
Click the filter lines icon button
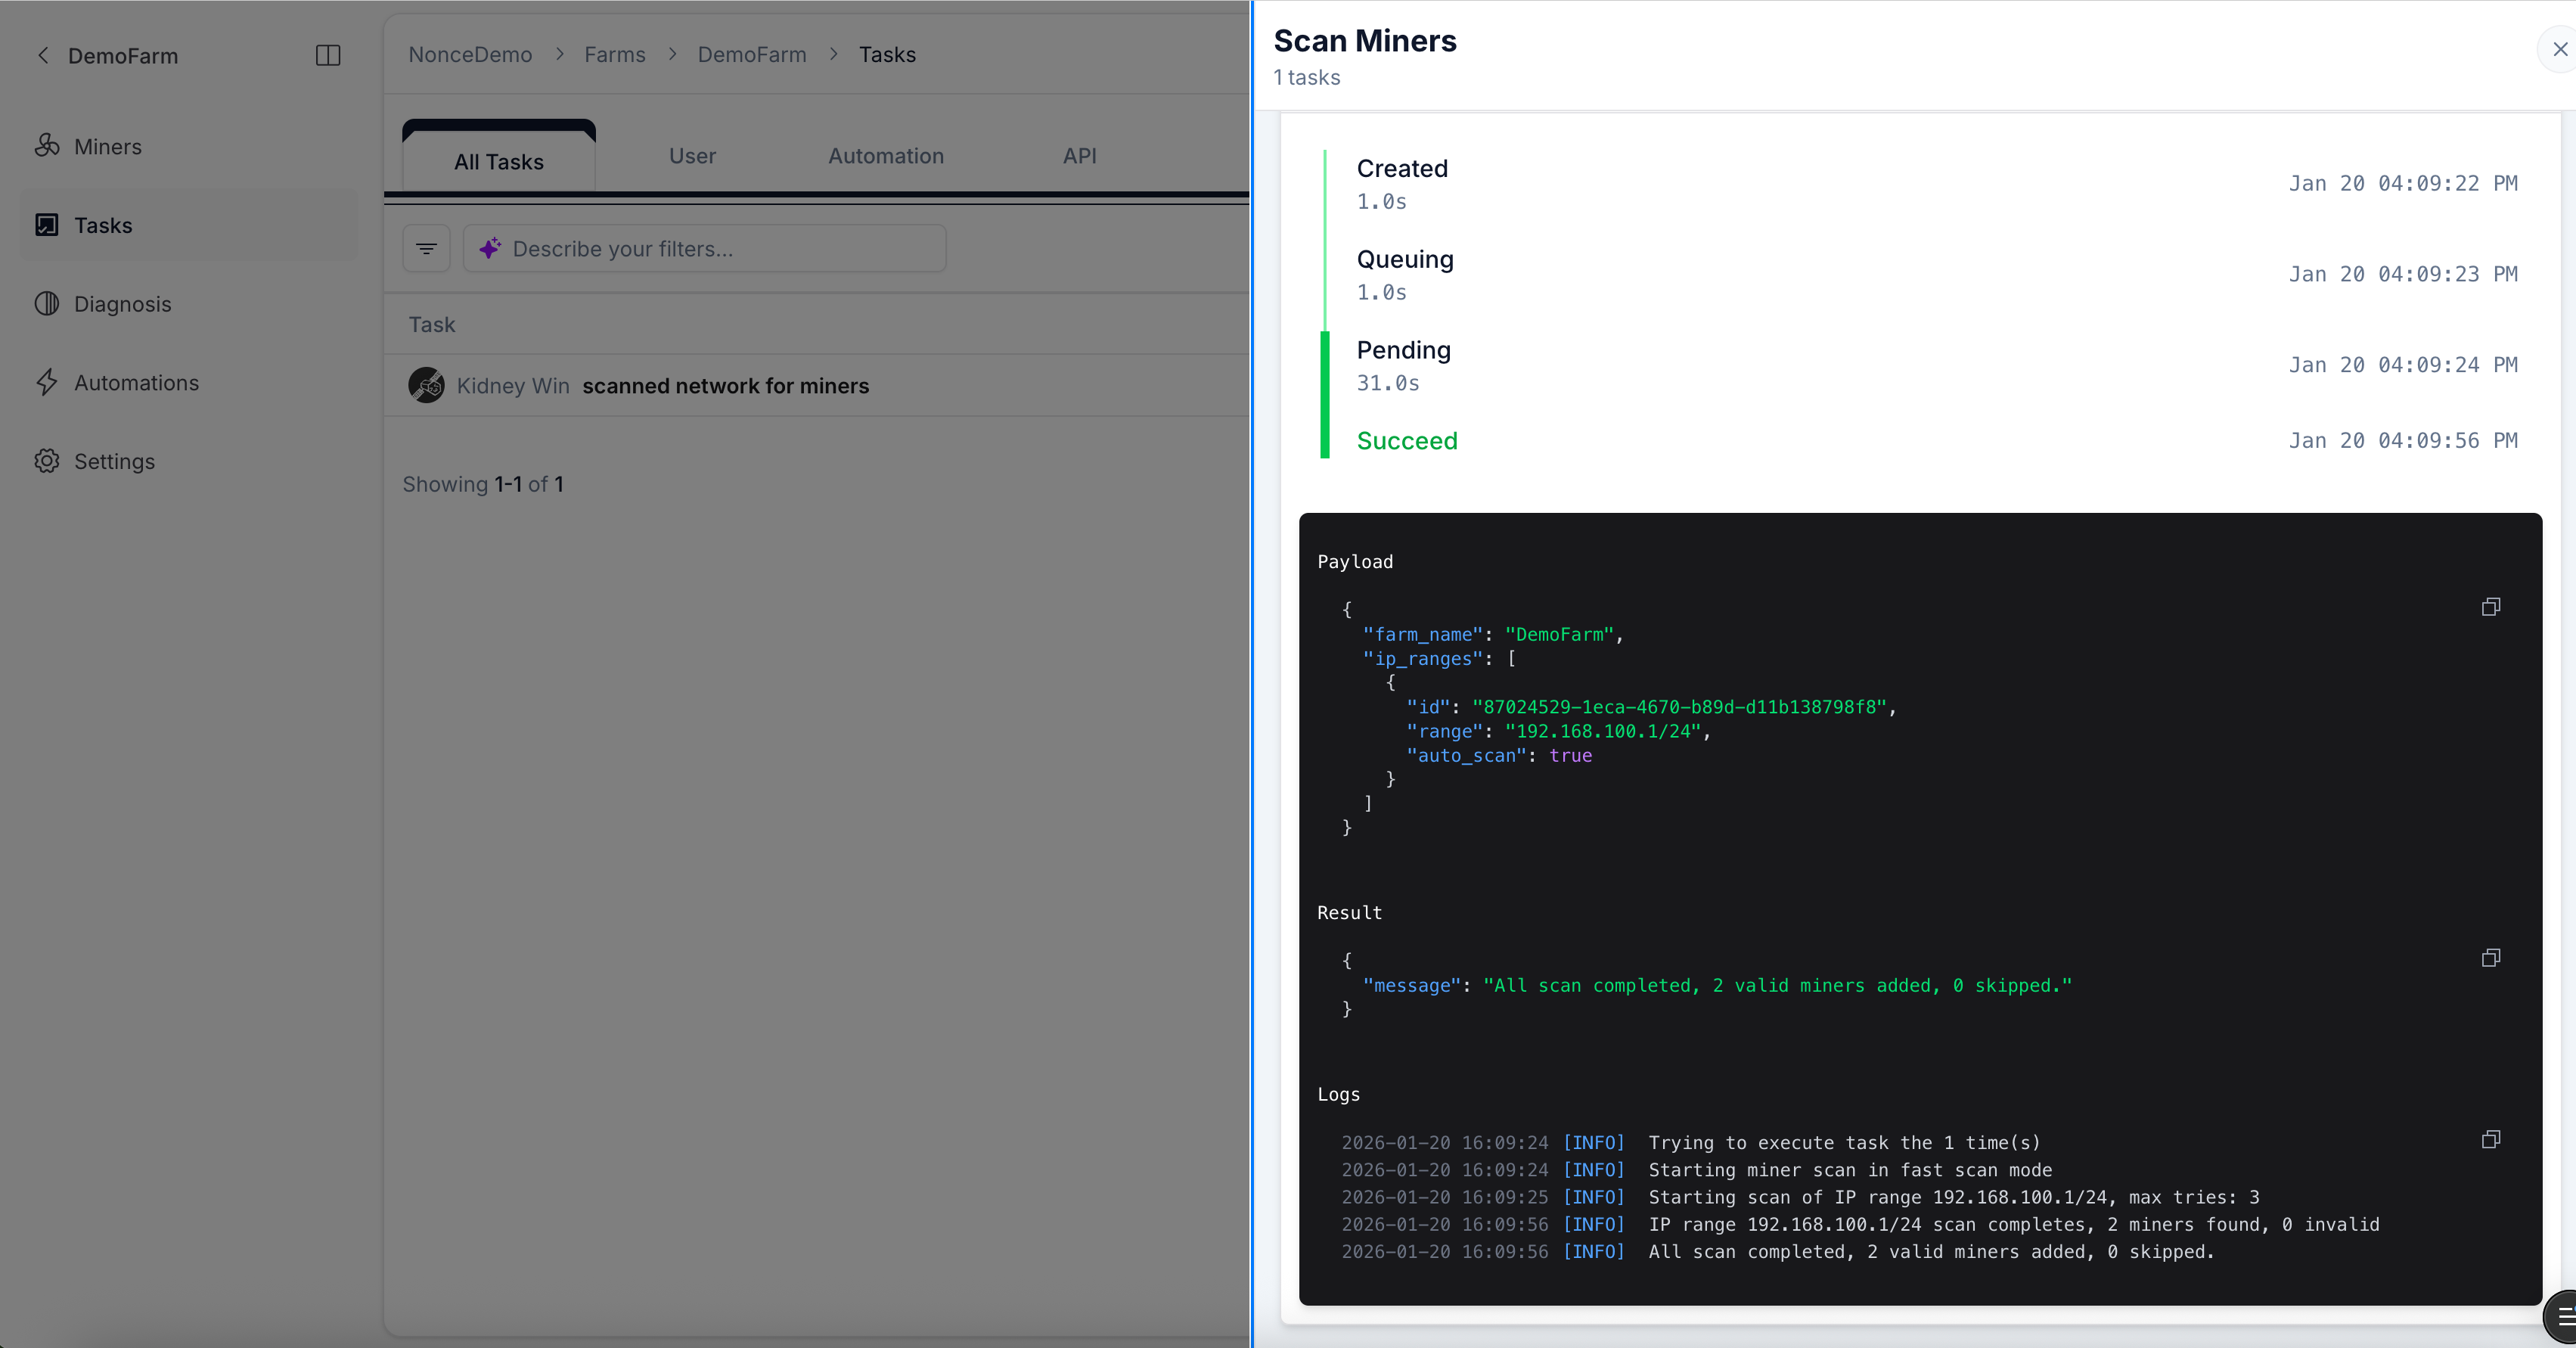[427, 249]
